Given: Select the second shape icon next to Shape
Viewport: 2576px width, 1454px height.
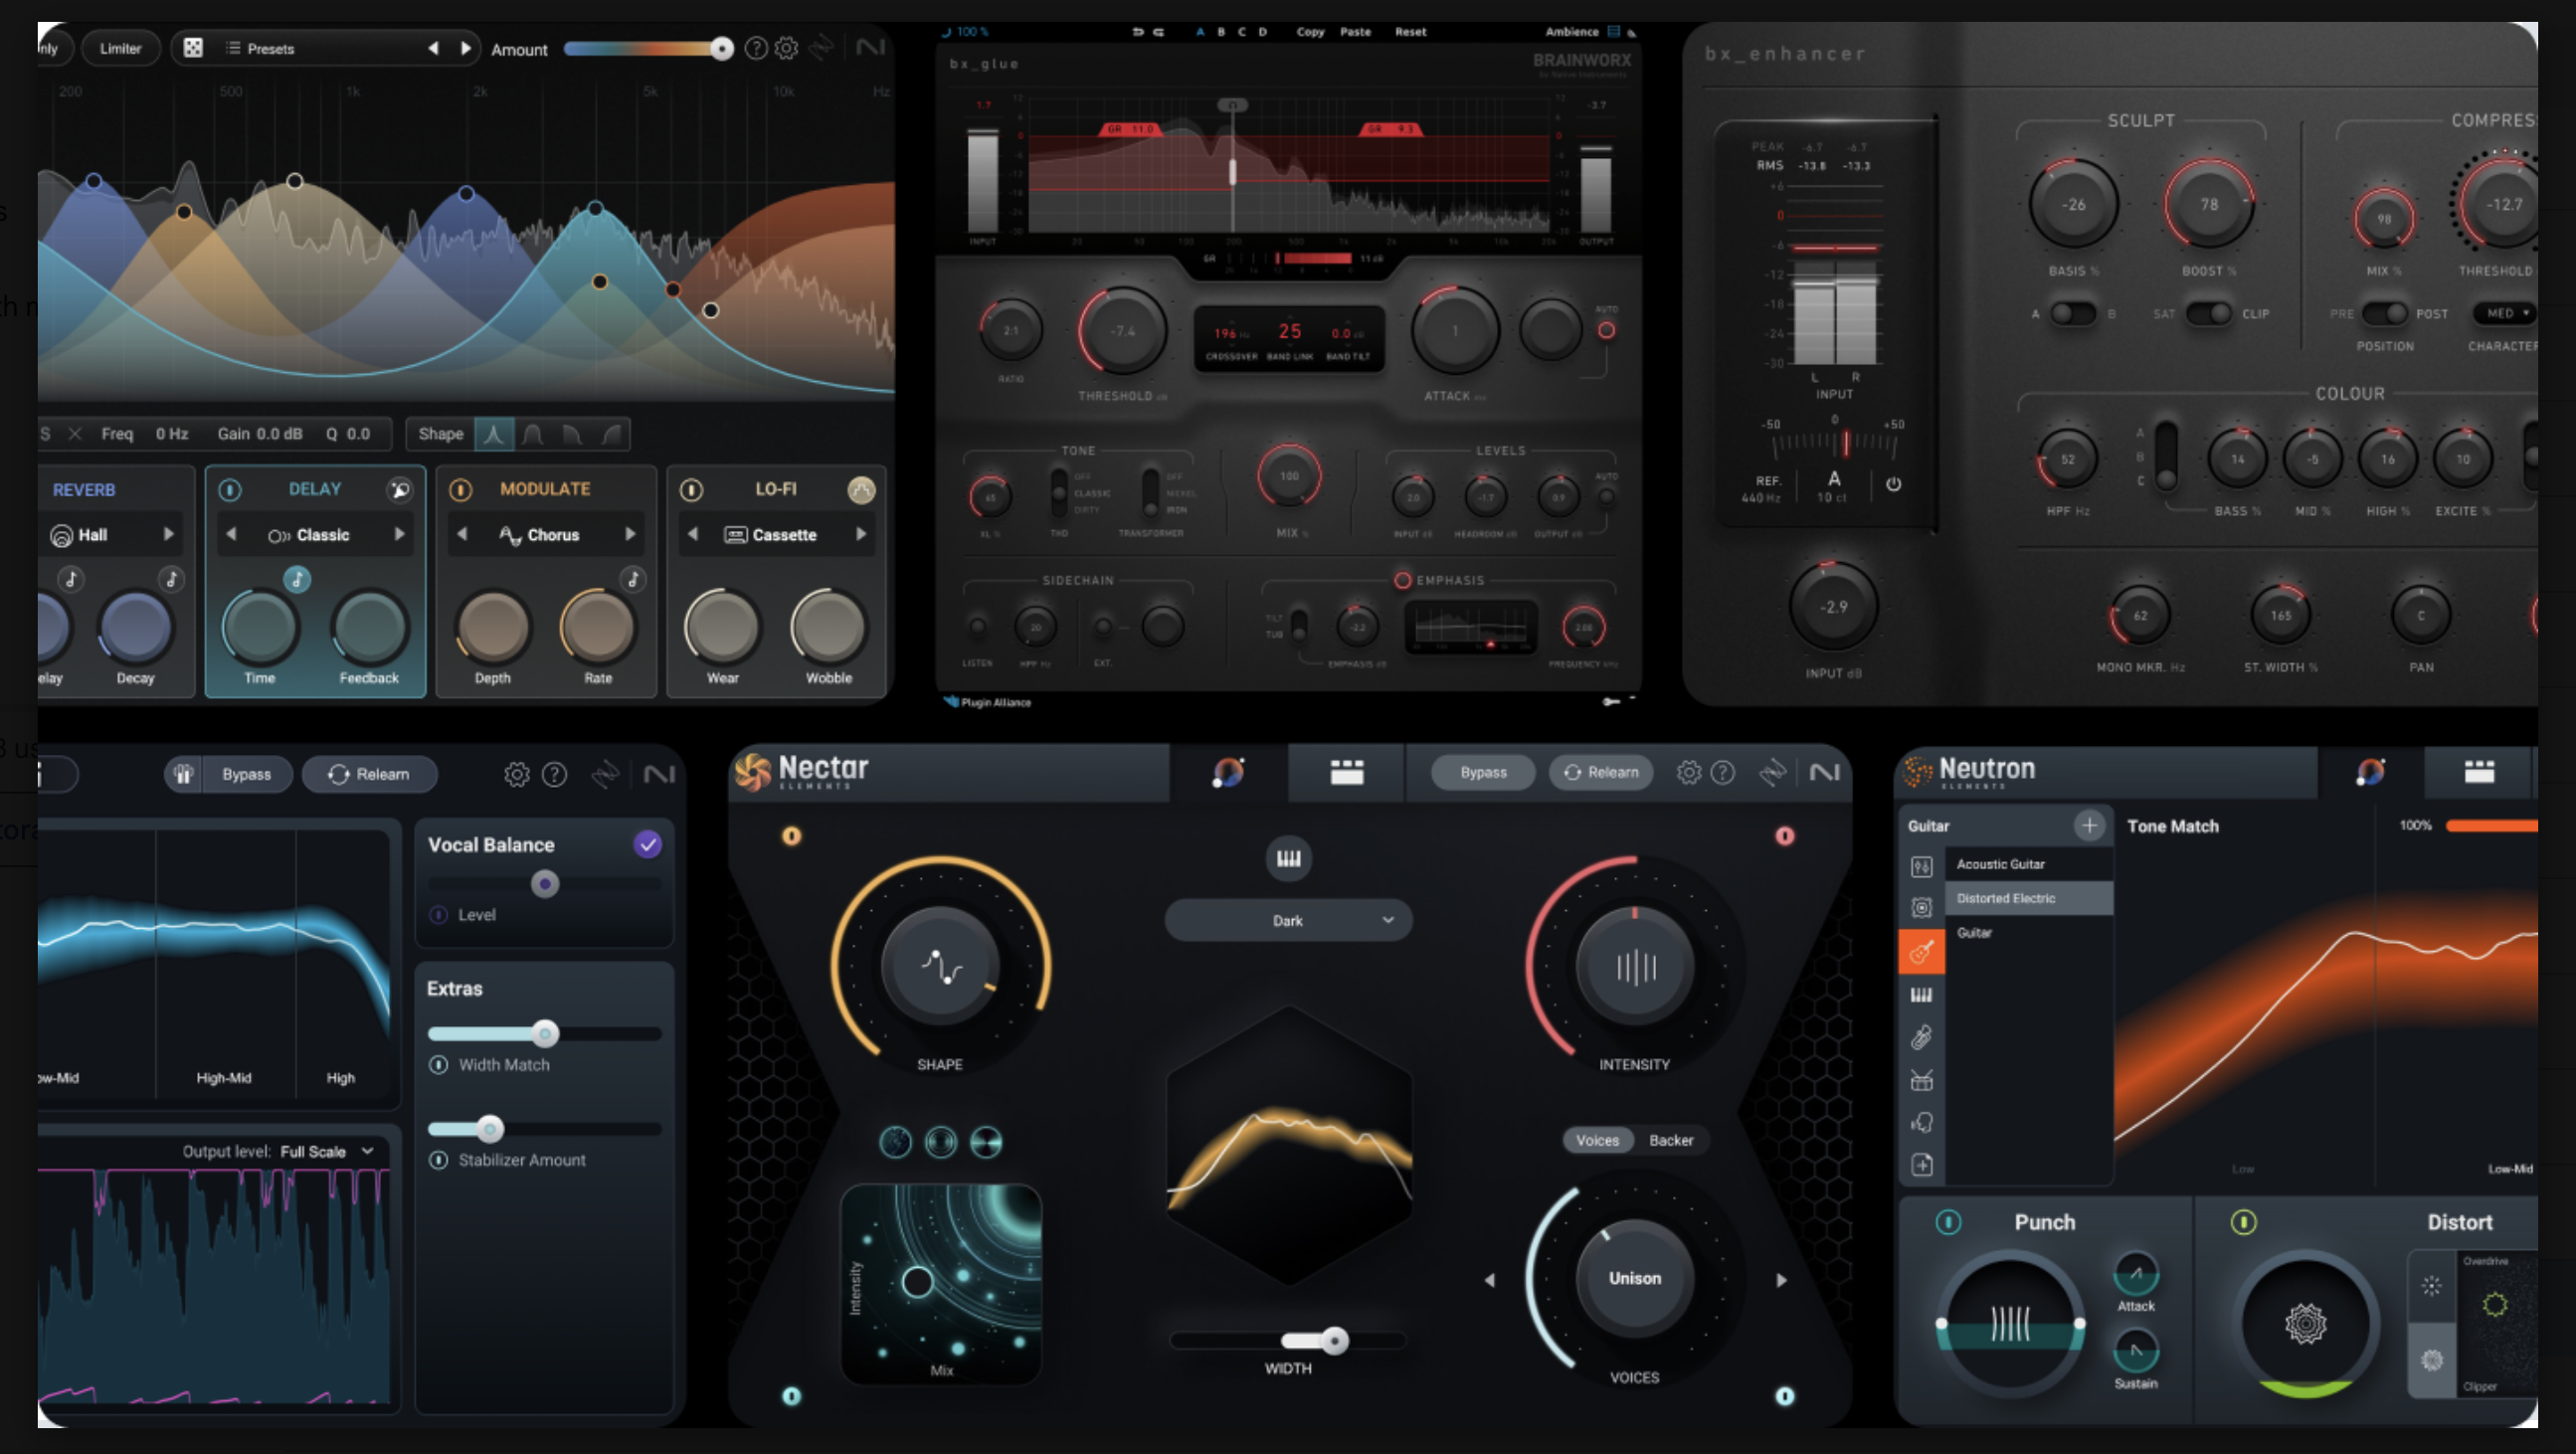Looking at the screenshot, I should click(x=532, y=434).
